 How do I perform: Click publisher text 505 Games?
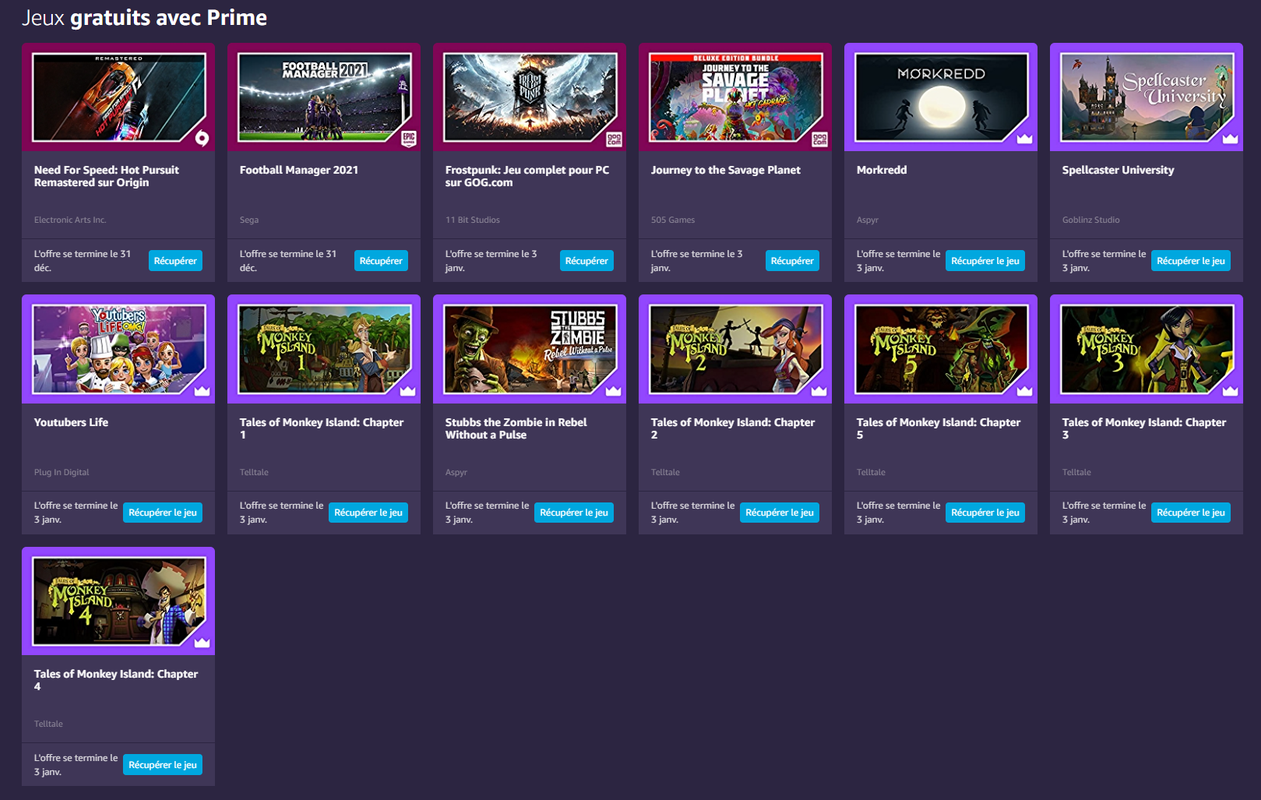(x=673, y=220)
